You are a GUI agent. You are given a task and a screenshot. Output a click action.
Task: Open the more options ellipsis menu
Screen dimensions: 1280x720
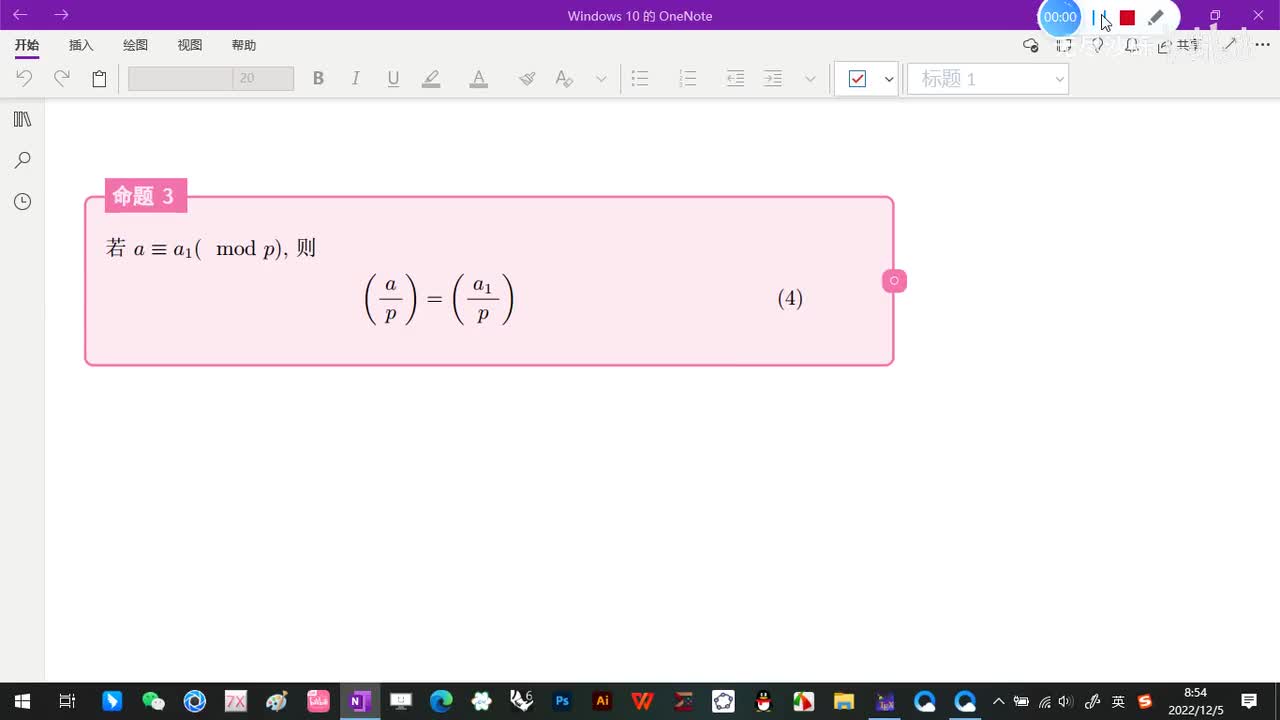click(1262, 45)
